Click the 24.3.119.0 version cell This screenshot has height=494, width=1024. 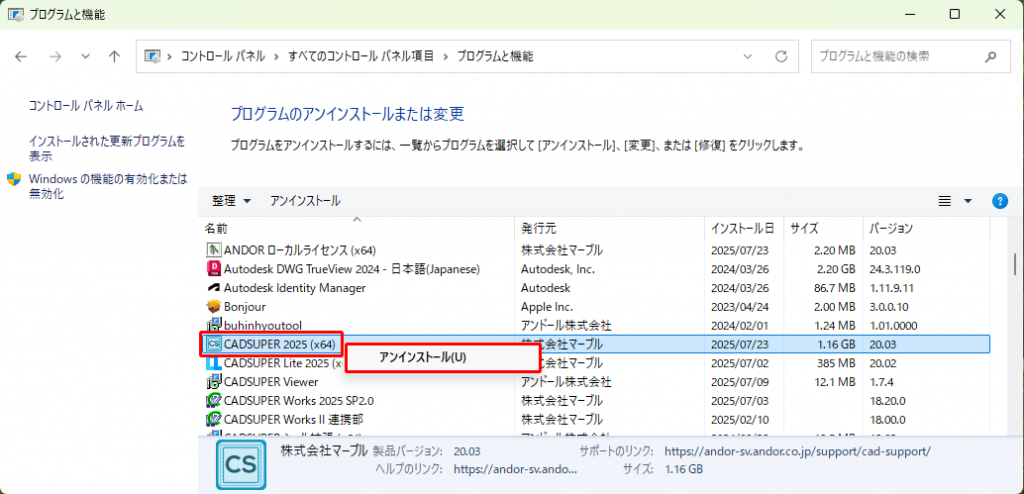click(x=895, y=269)
